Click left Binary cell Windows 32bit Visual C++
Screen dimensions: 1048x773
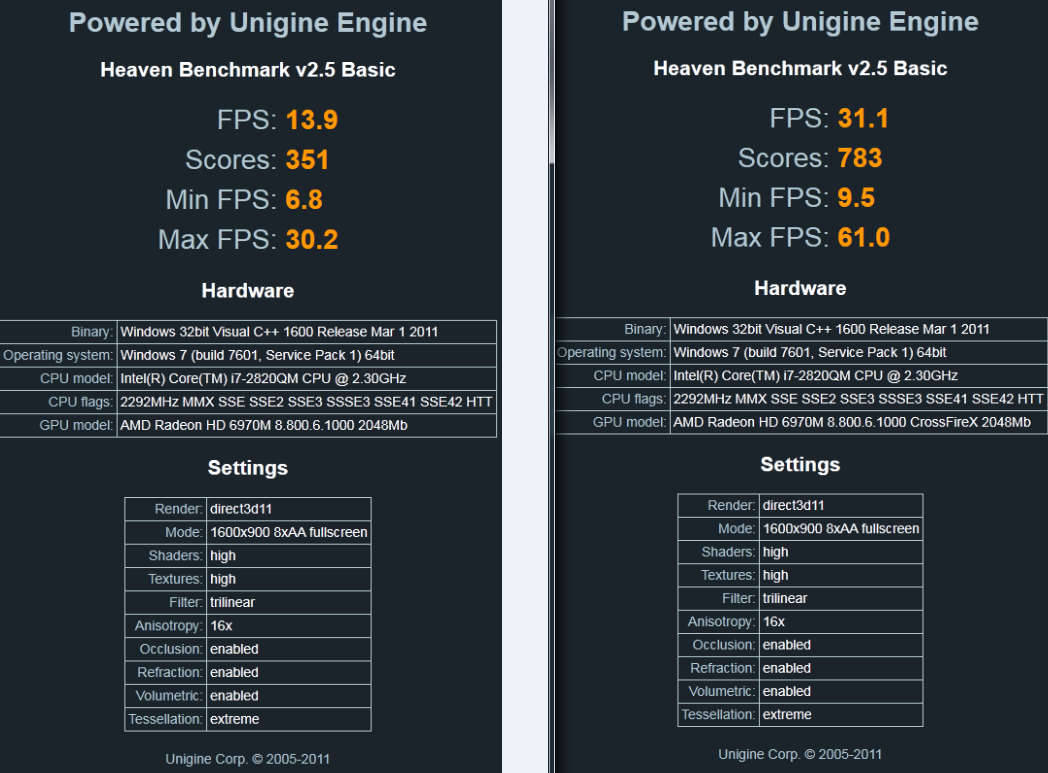tap(307, 332)
